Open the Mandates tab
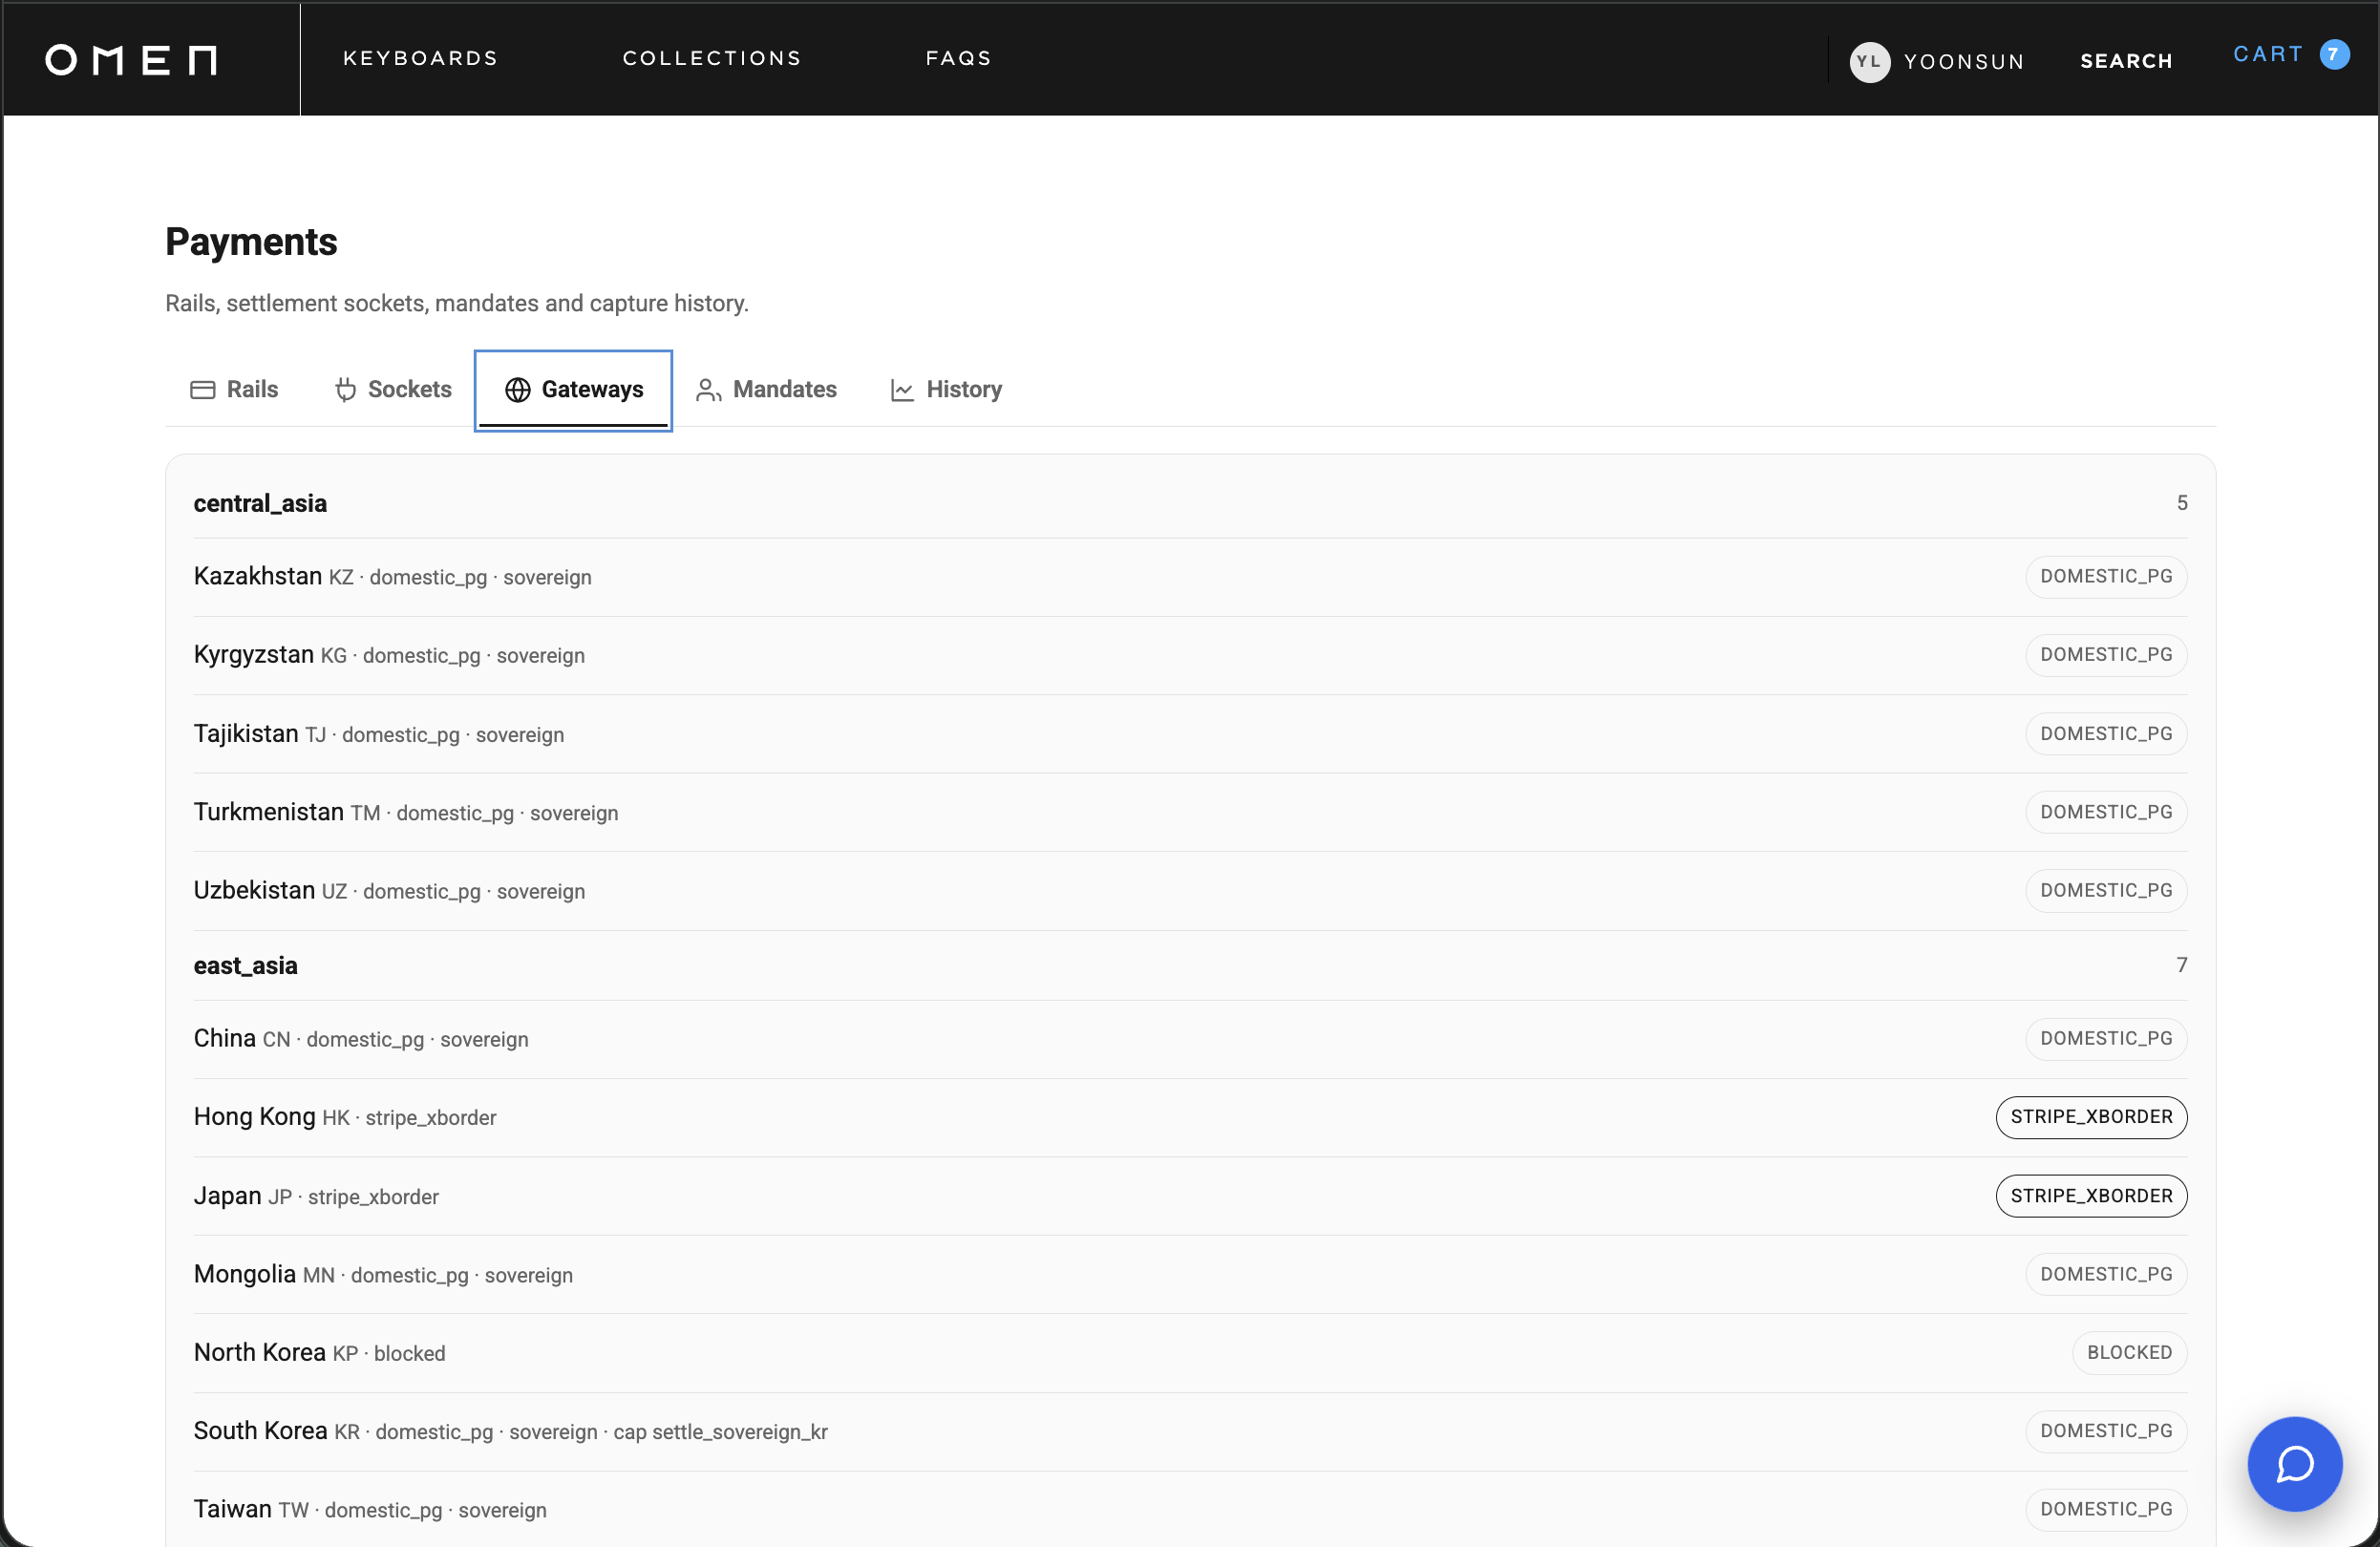The width and height of the screenshot is (2380, 1547). pyautogui.click(x=766, y=390)
